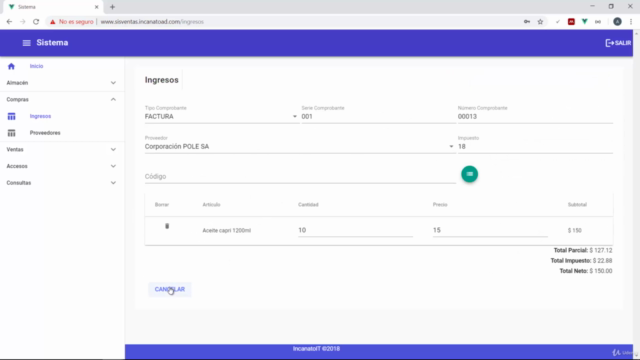Click the Total Impuesto $ 22.88 line
Viewport: 640px width, 360px height.
[581, 260]
